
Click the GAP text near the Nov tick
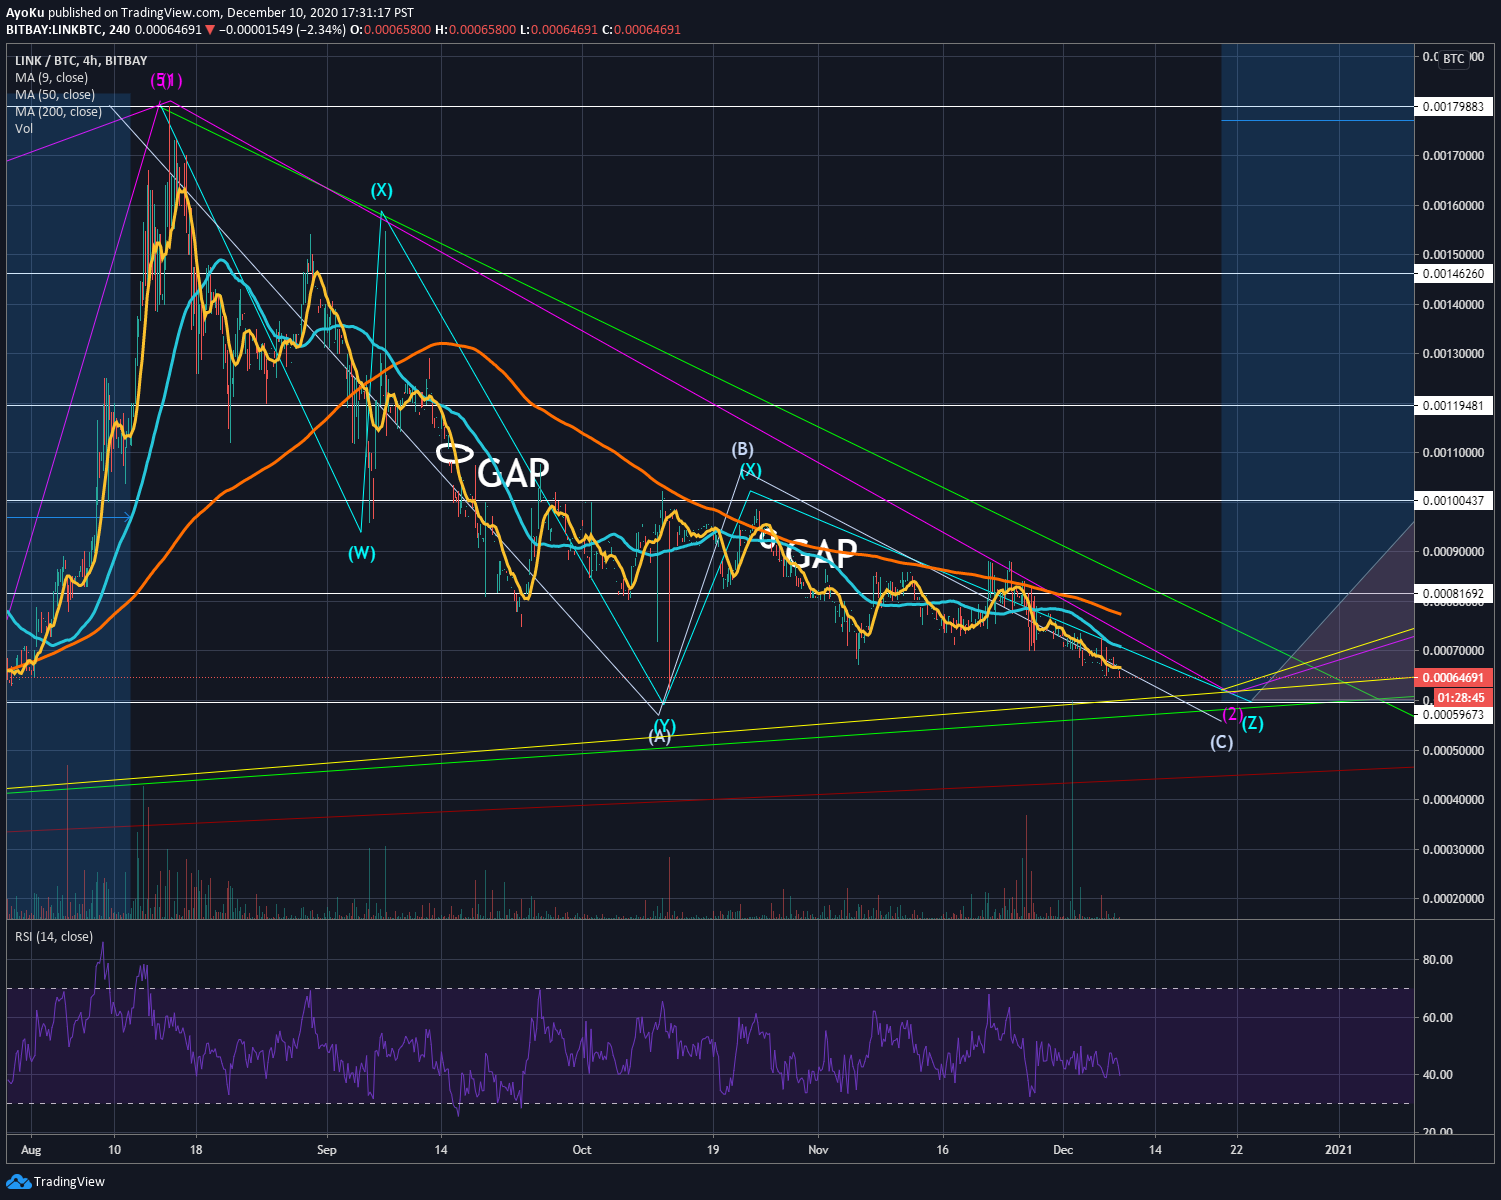tap(822, 554)
